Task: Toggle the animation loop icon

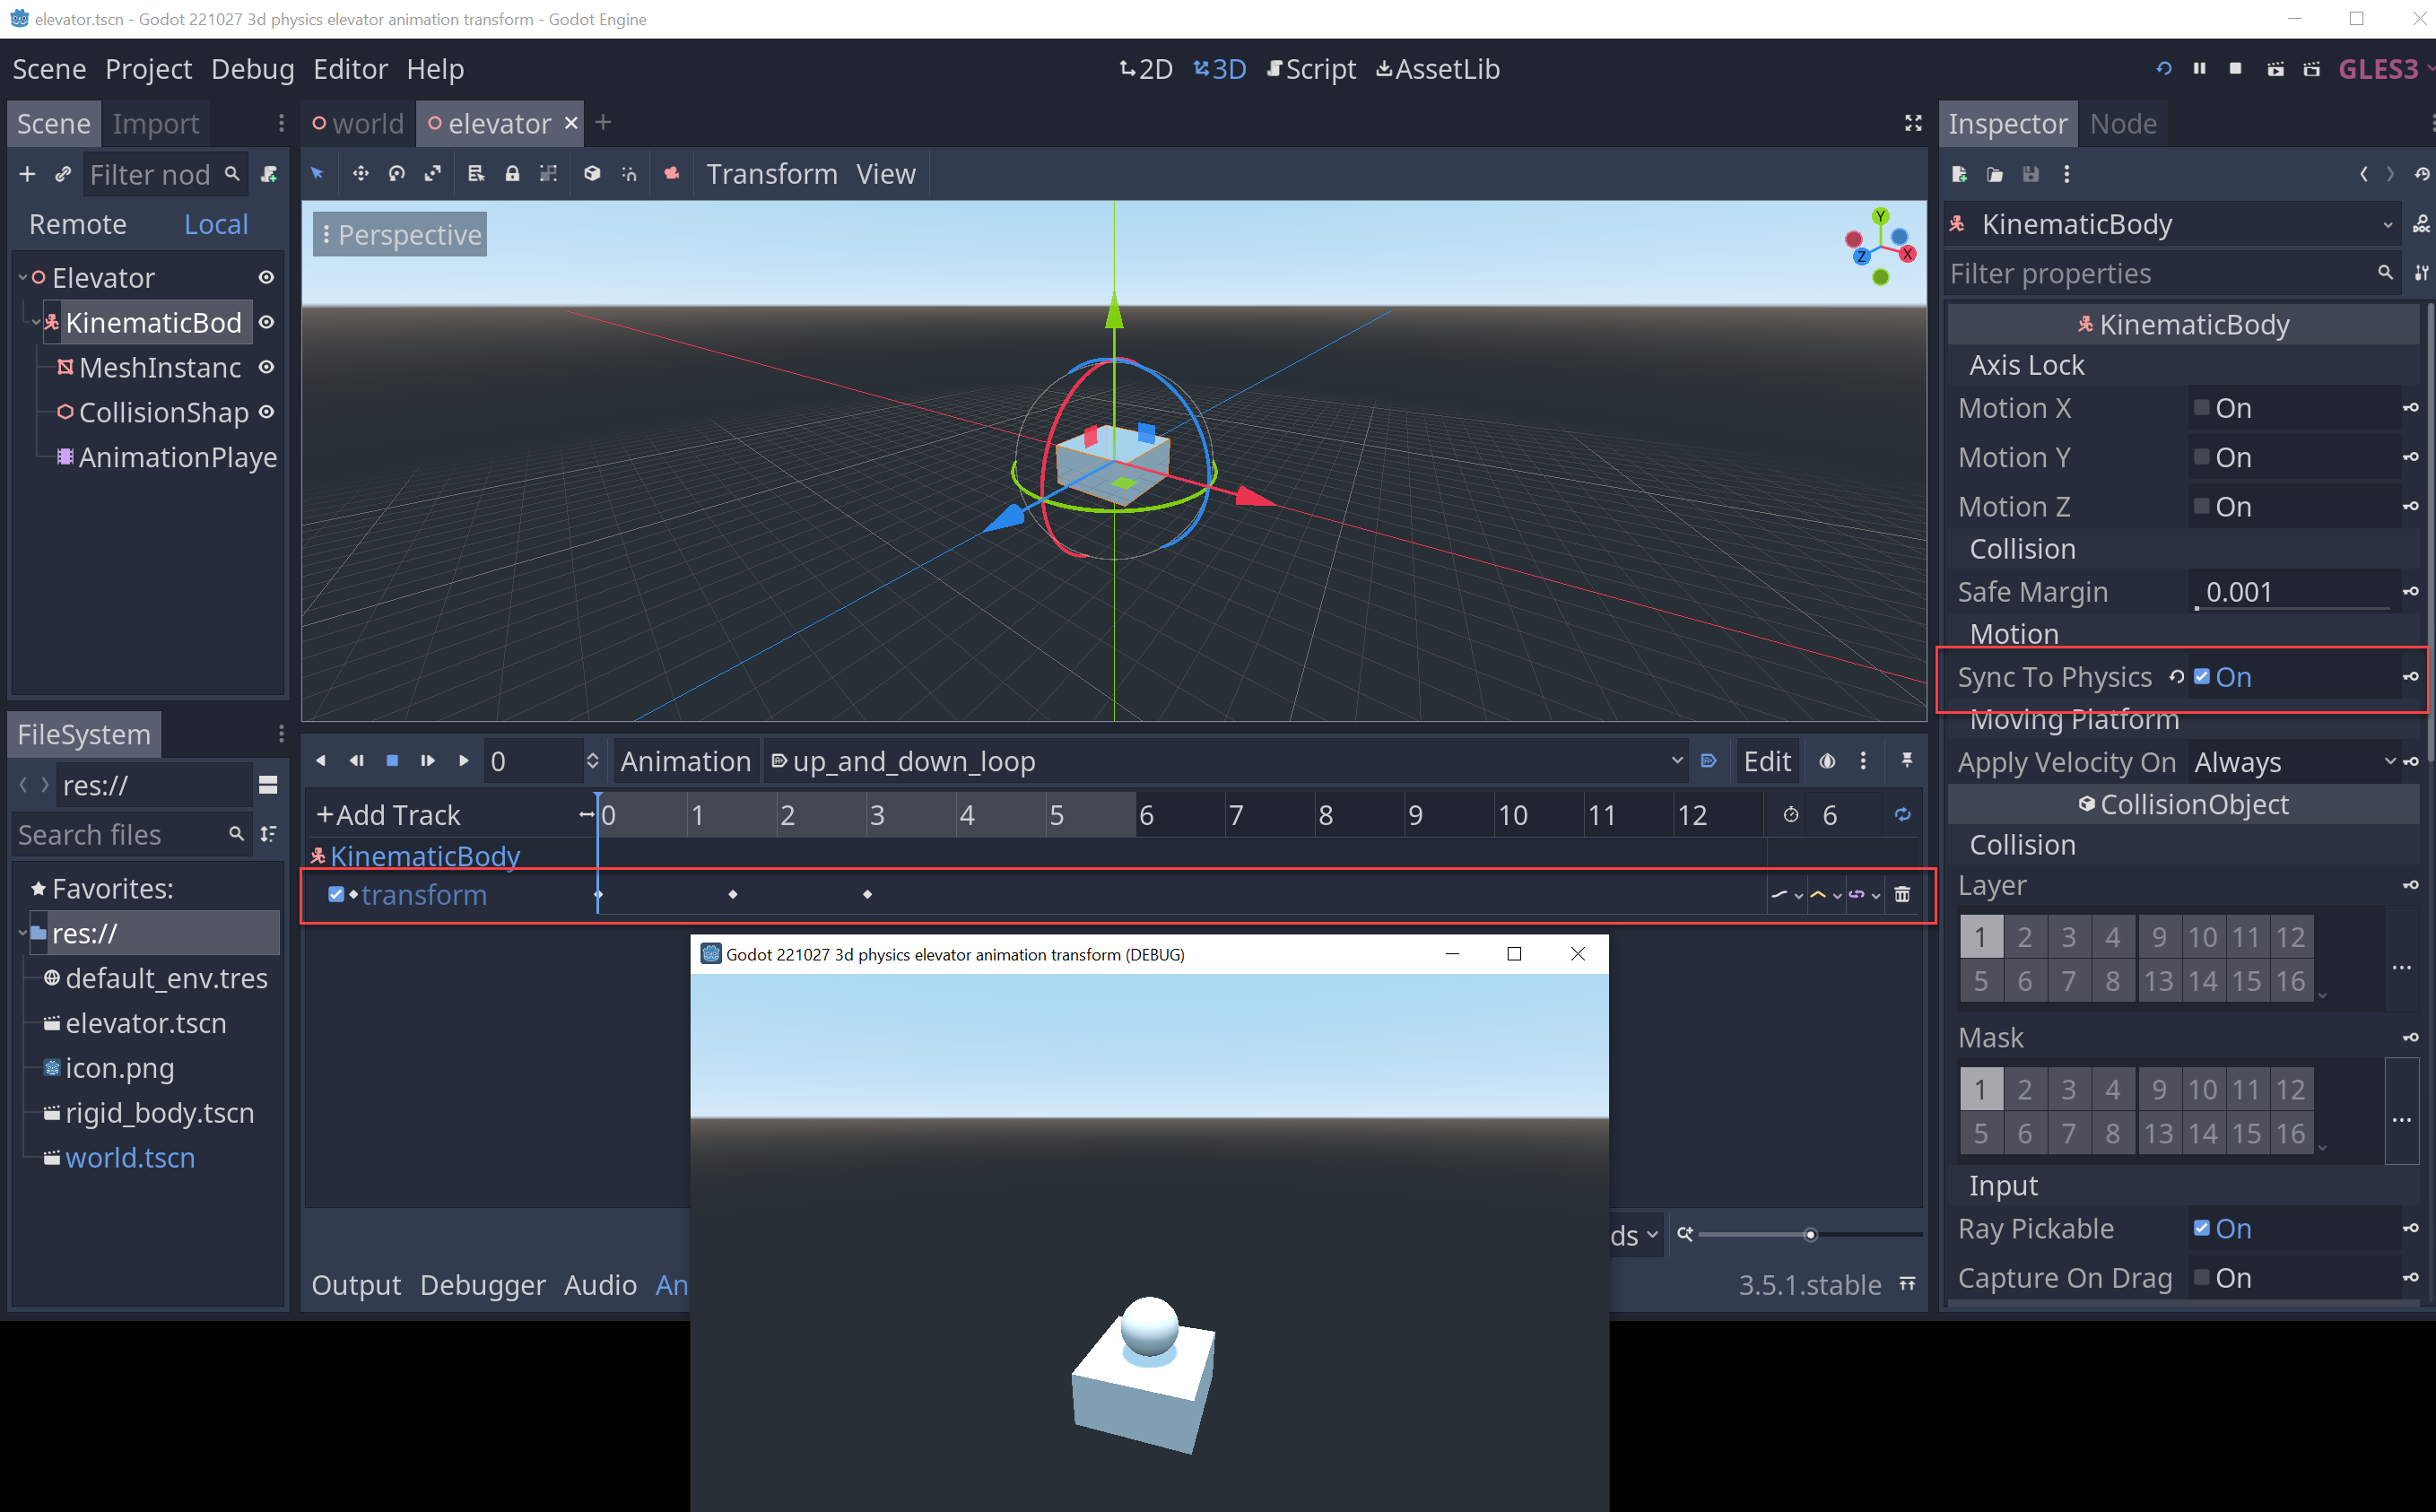Action: click(x=1902, y=815)
